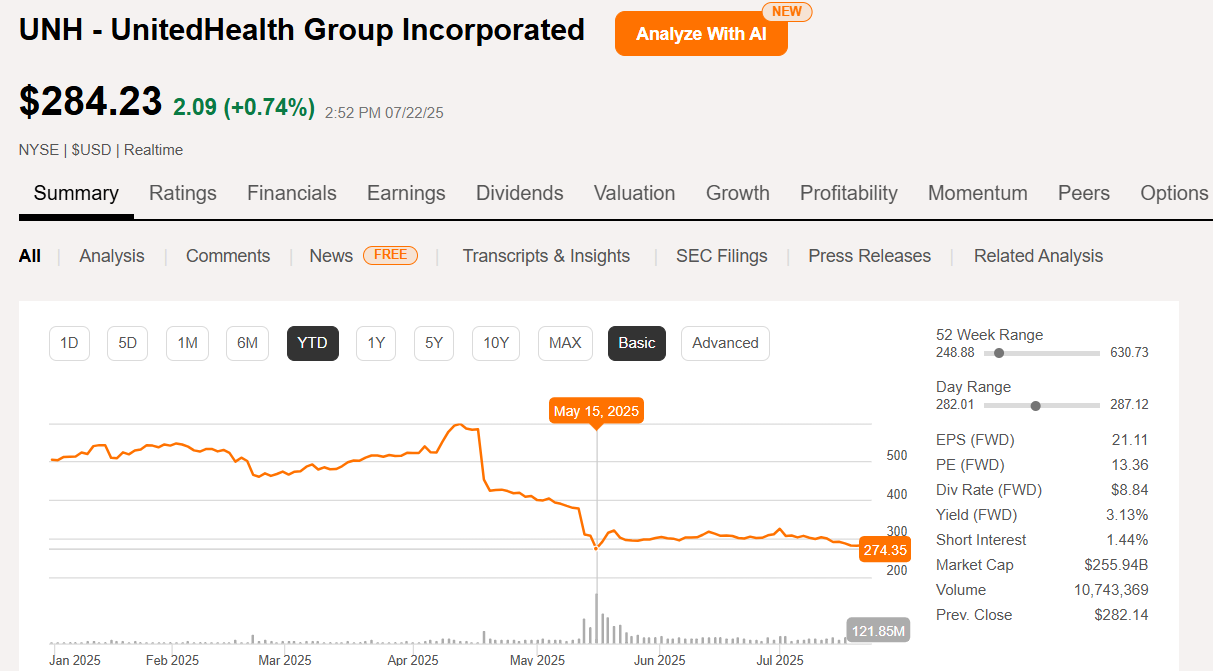Click the 52 week low 248.88
This screenshot has width=1213, height=671.
tap(955, 353)
